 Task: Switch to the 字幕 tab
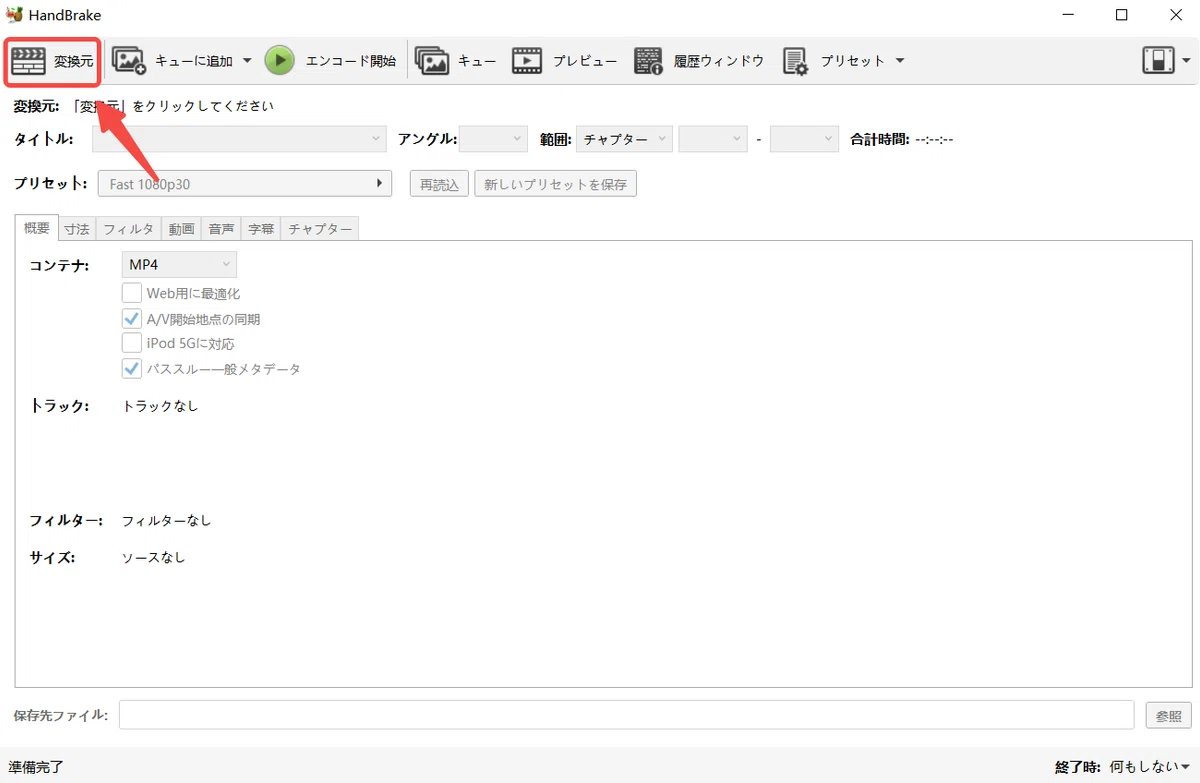260,229
